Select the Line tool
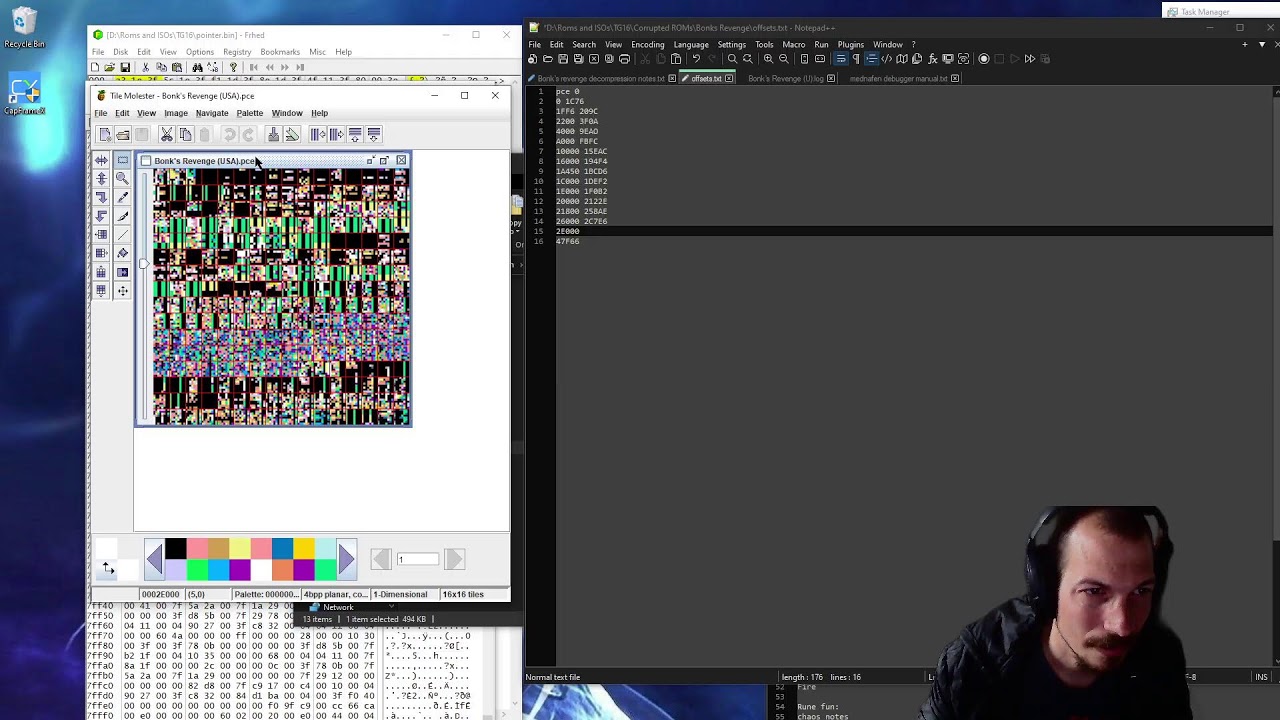 point(122,234)
